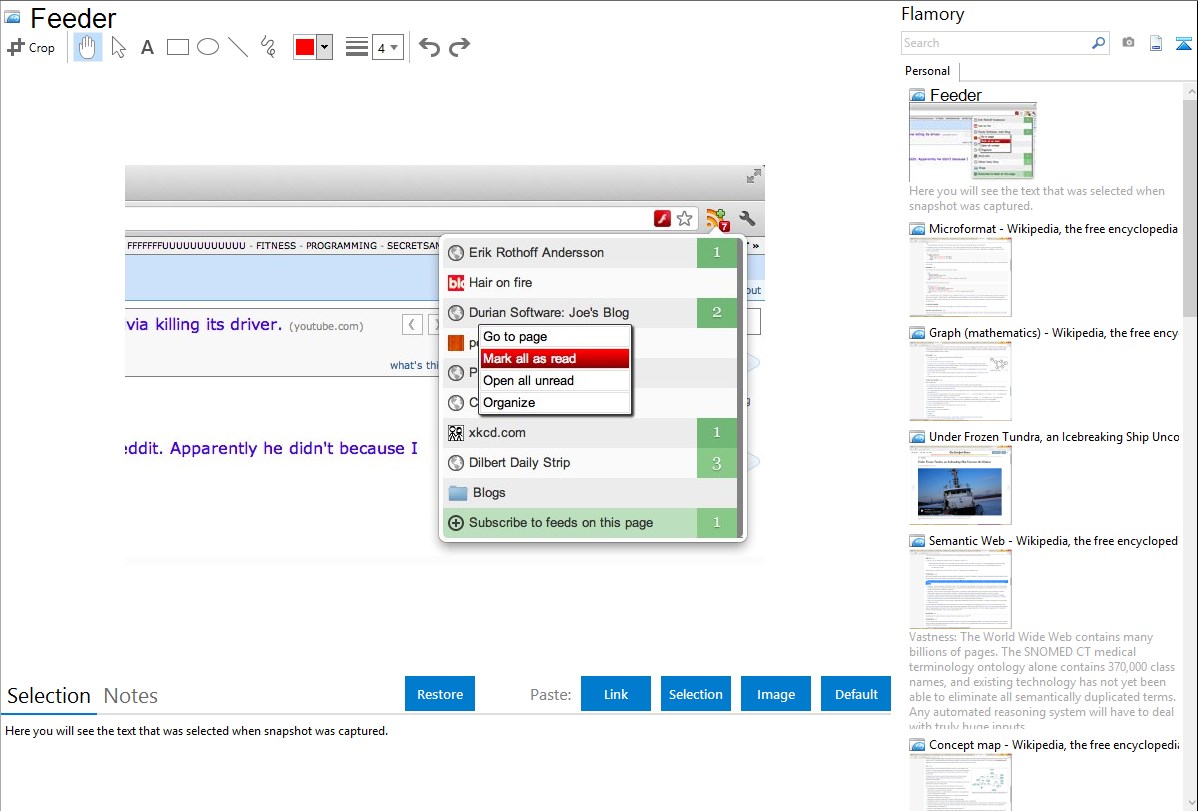Click the red color swatch
1198x811 pixels.
point(305,47)
